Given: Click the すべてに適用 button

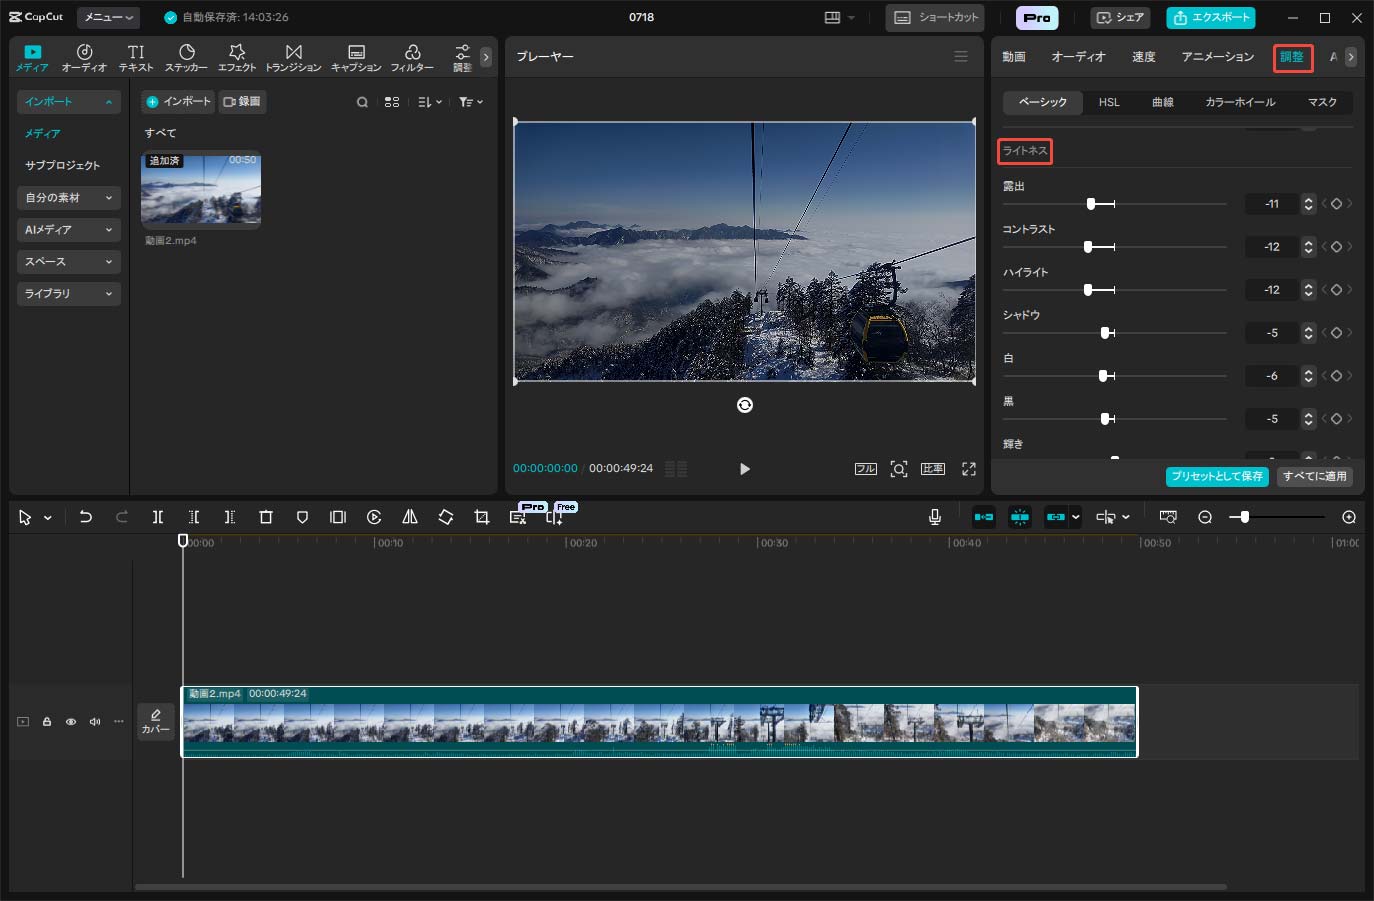Looking at the screenshot, I should (x=1315, y=476).
